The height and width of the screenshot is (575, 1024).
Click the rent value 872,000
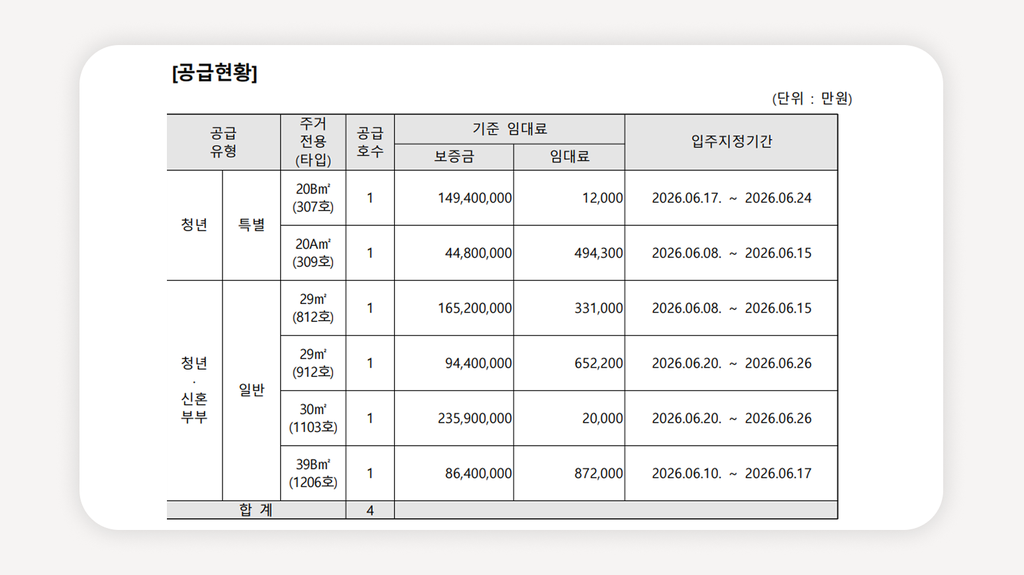[x=598, y=473]
